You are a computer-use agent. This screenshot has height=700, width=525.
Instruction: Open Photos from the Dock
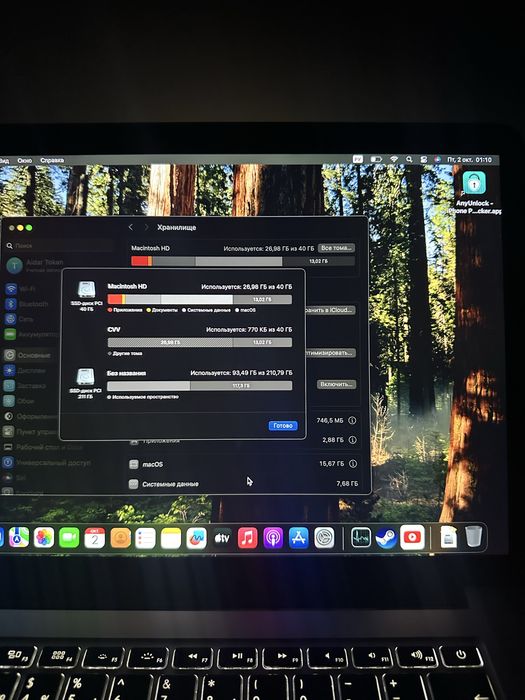tap(44, 538)
